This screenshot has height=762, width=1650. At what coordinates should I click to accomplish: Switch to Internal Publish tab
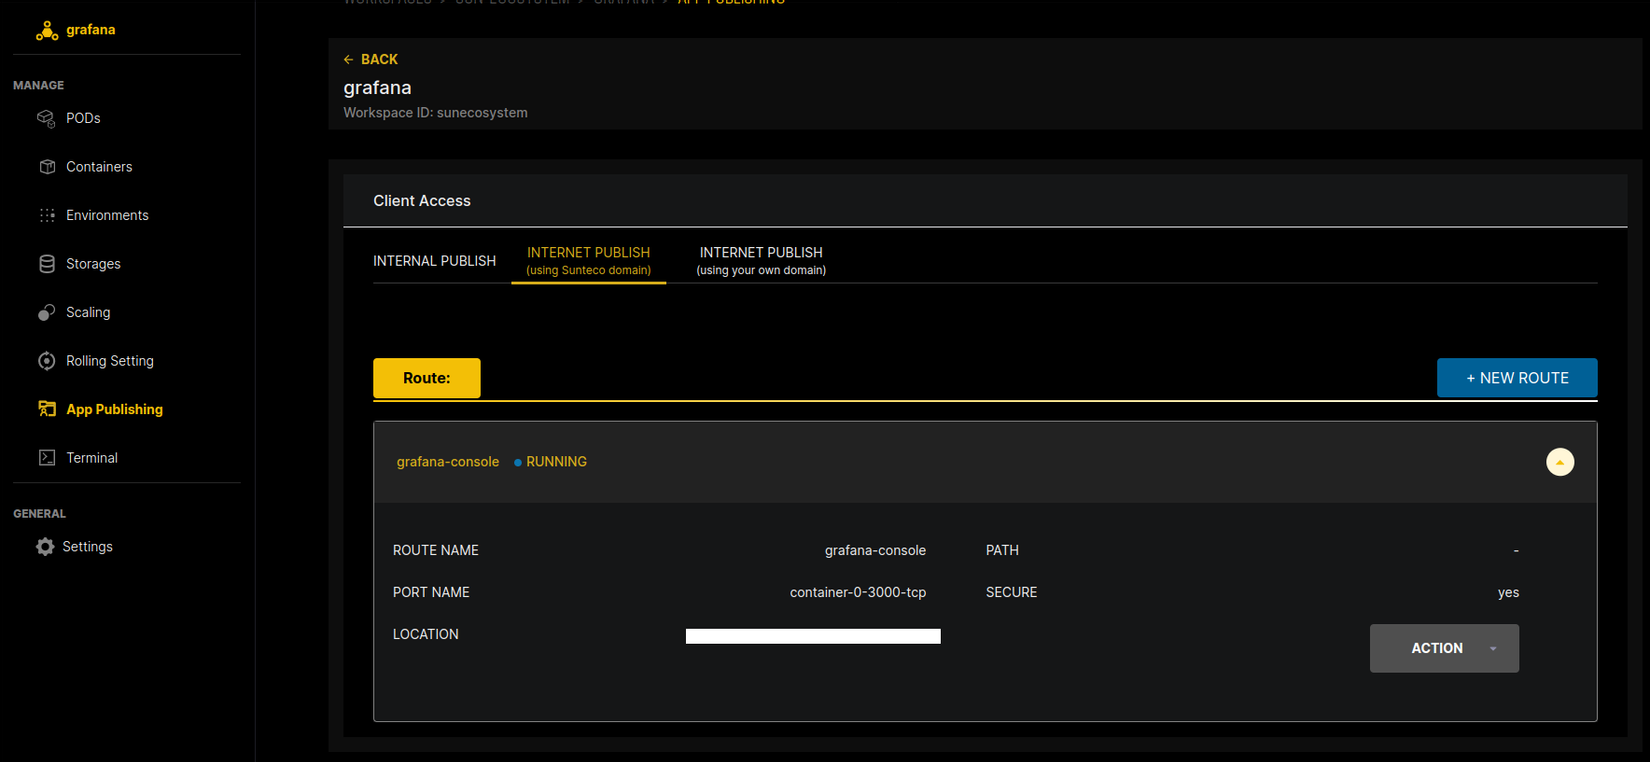click(x=434, y=261)
